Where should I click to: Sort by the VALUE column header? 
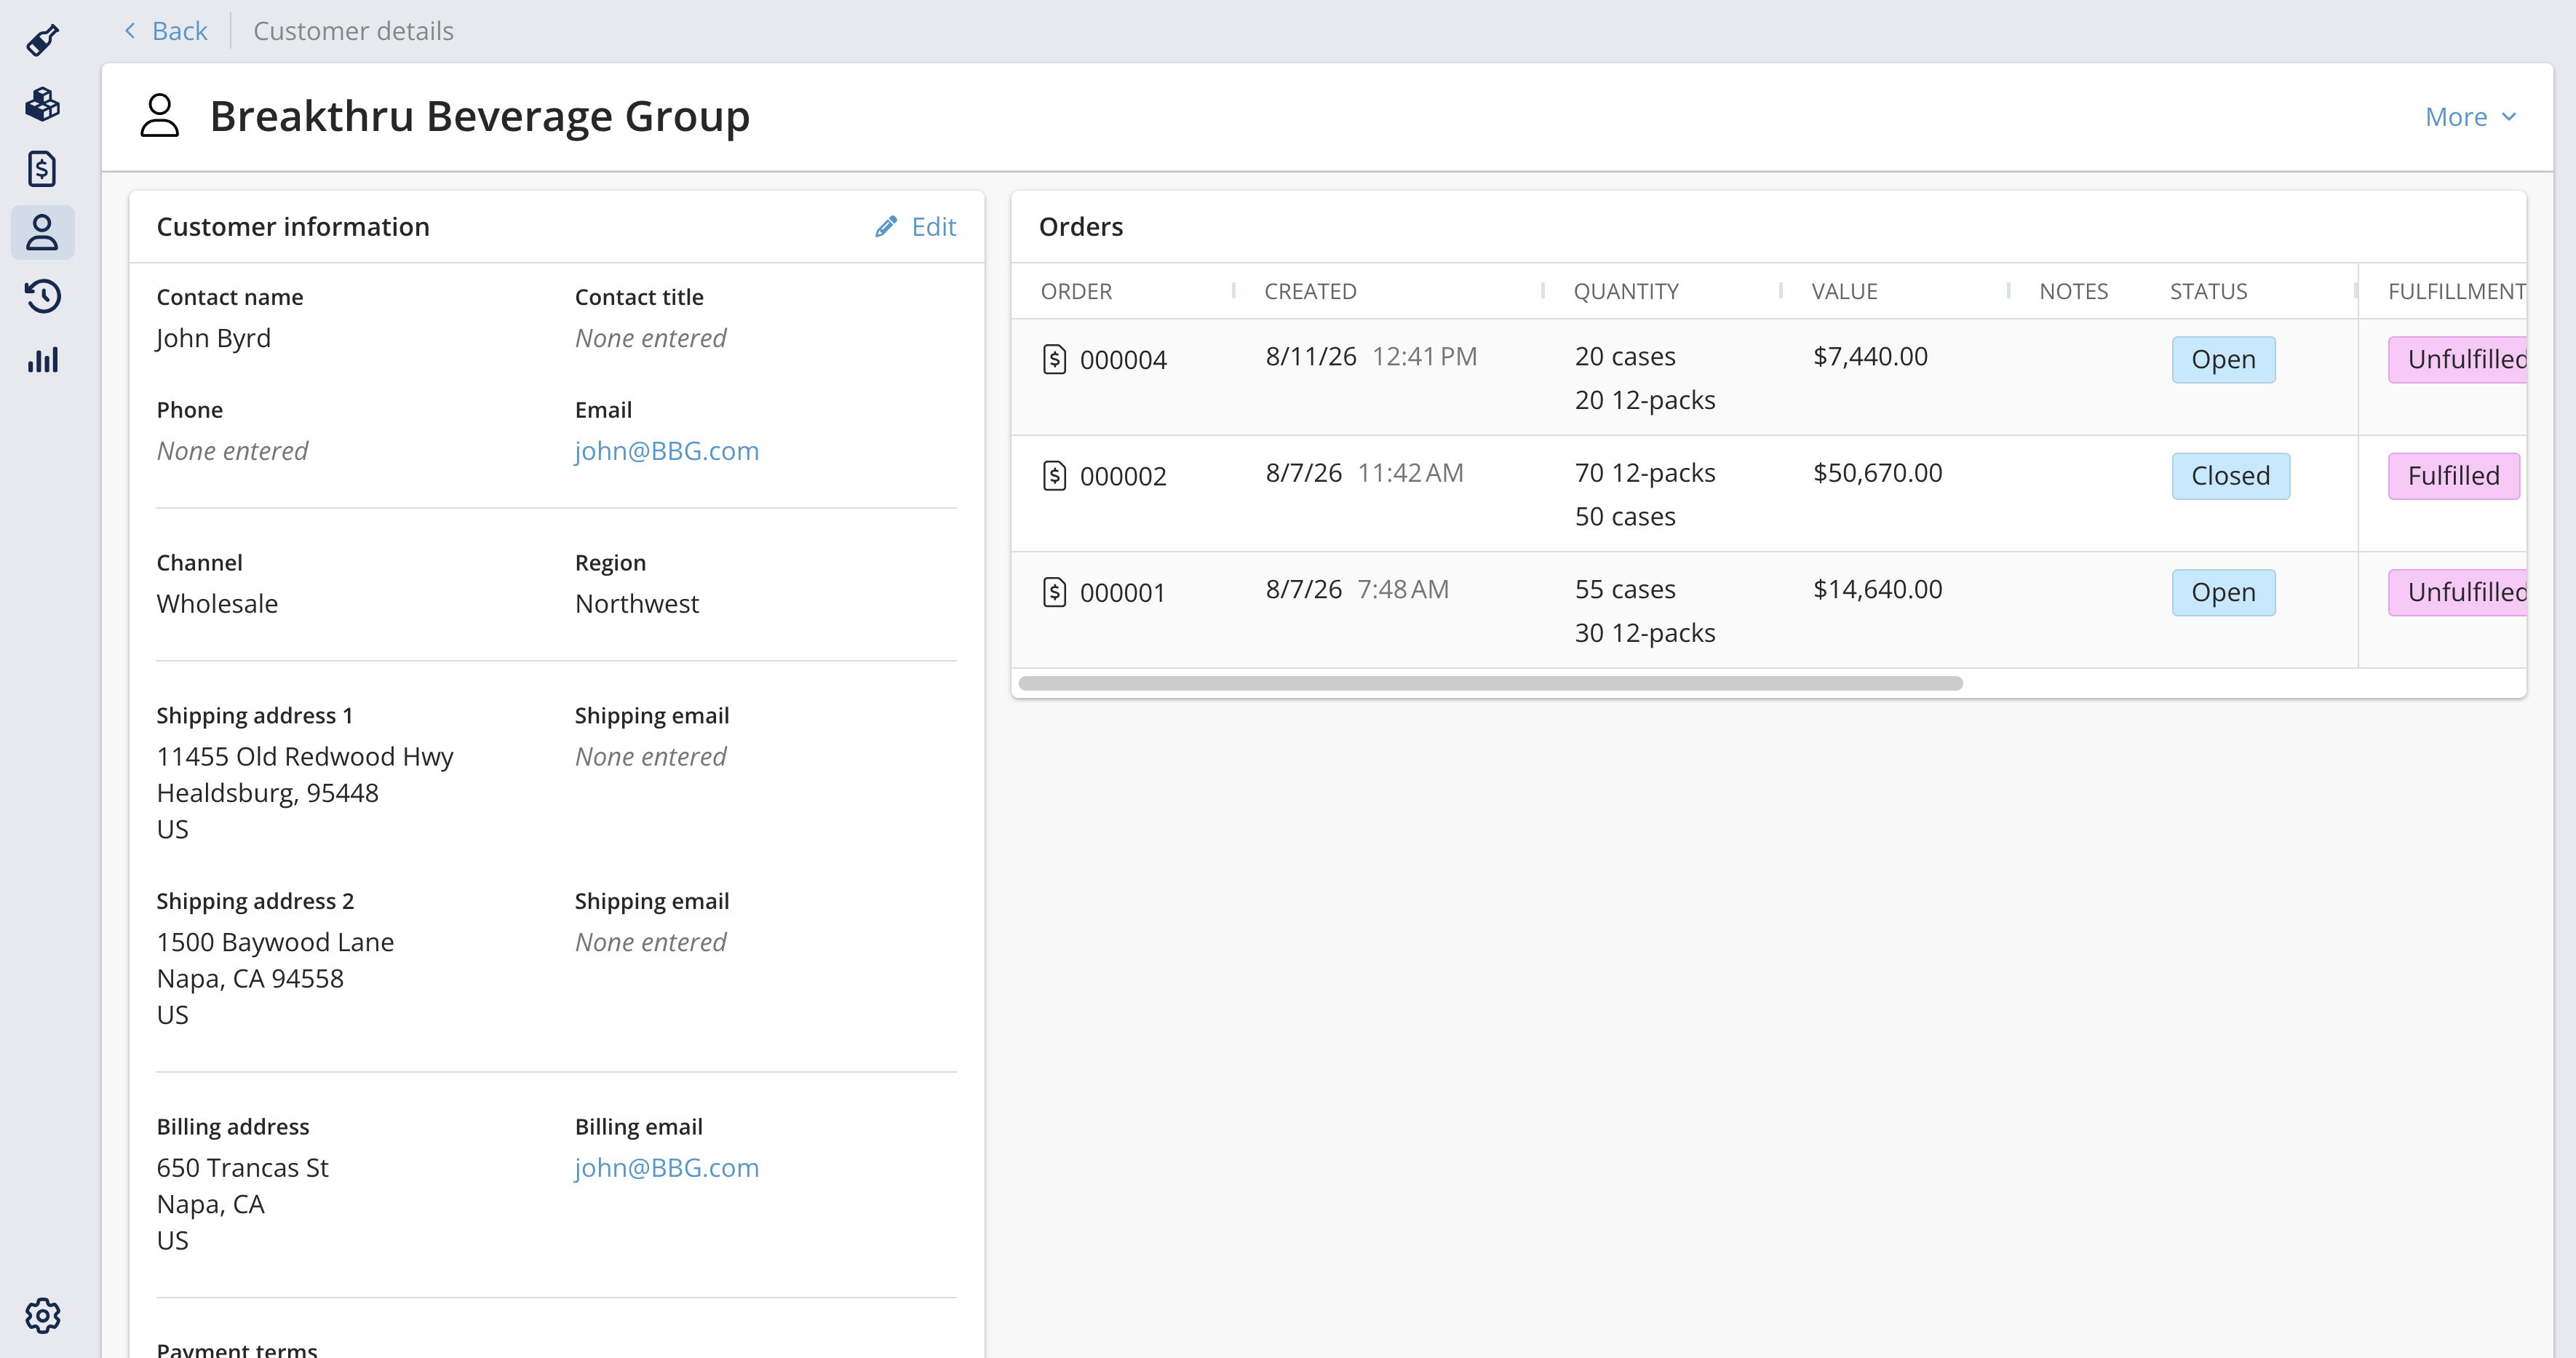tap(1844, 291)
